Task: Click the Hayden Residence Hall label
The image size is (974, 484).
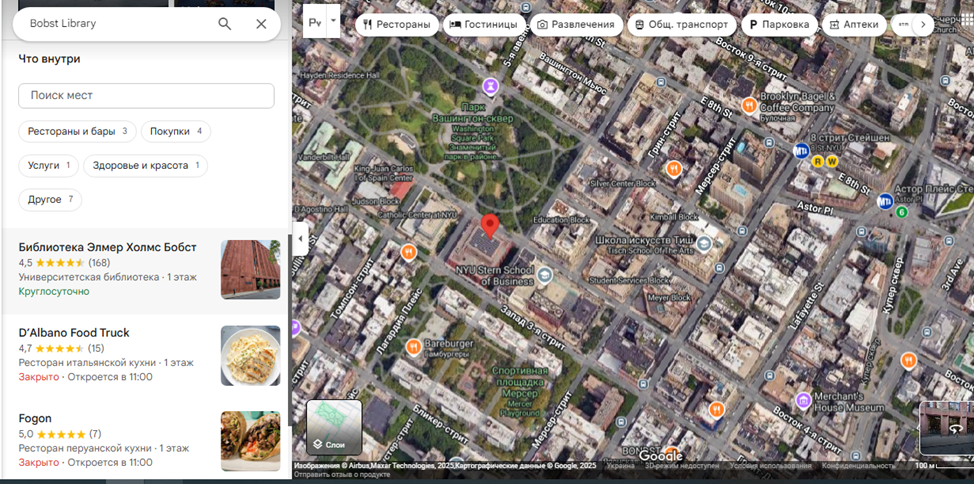Action: (339, 75)
